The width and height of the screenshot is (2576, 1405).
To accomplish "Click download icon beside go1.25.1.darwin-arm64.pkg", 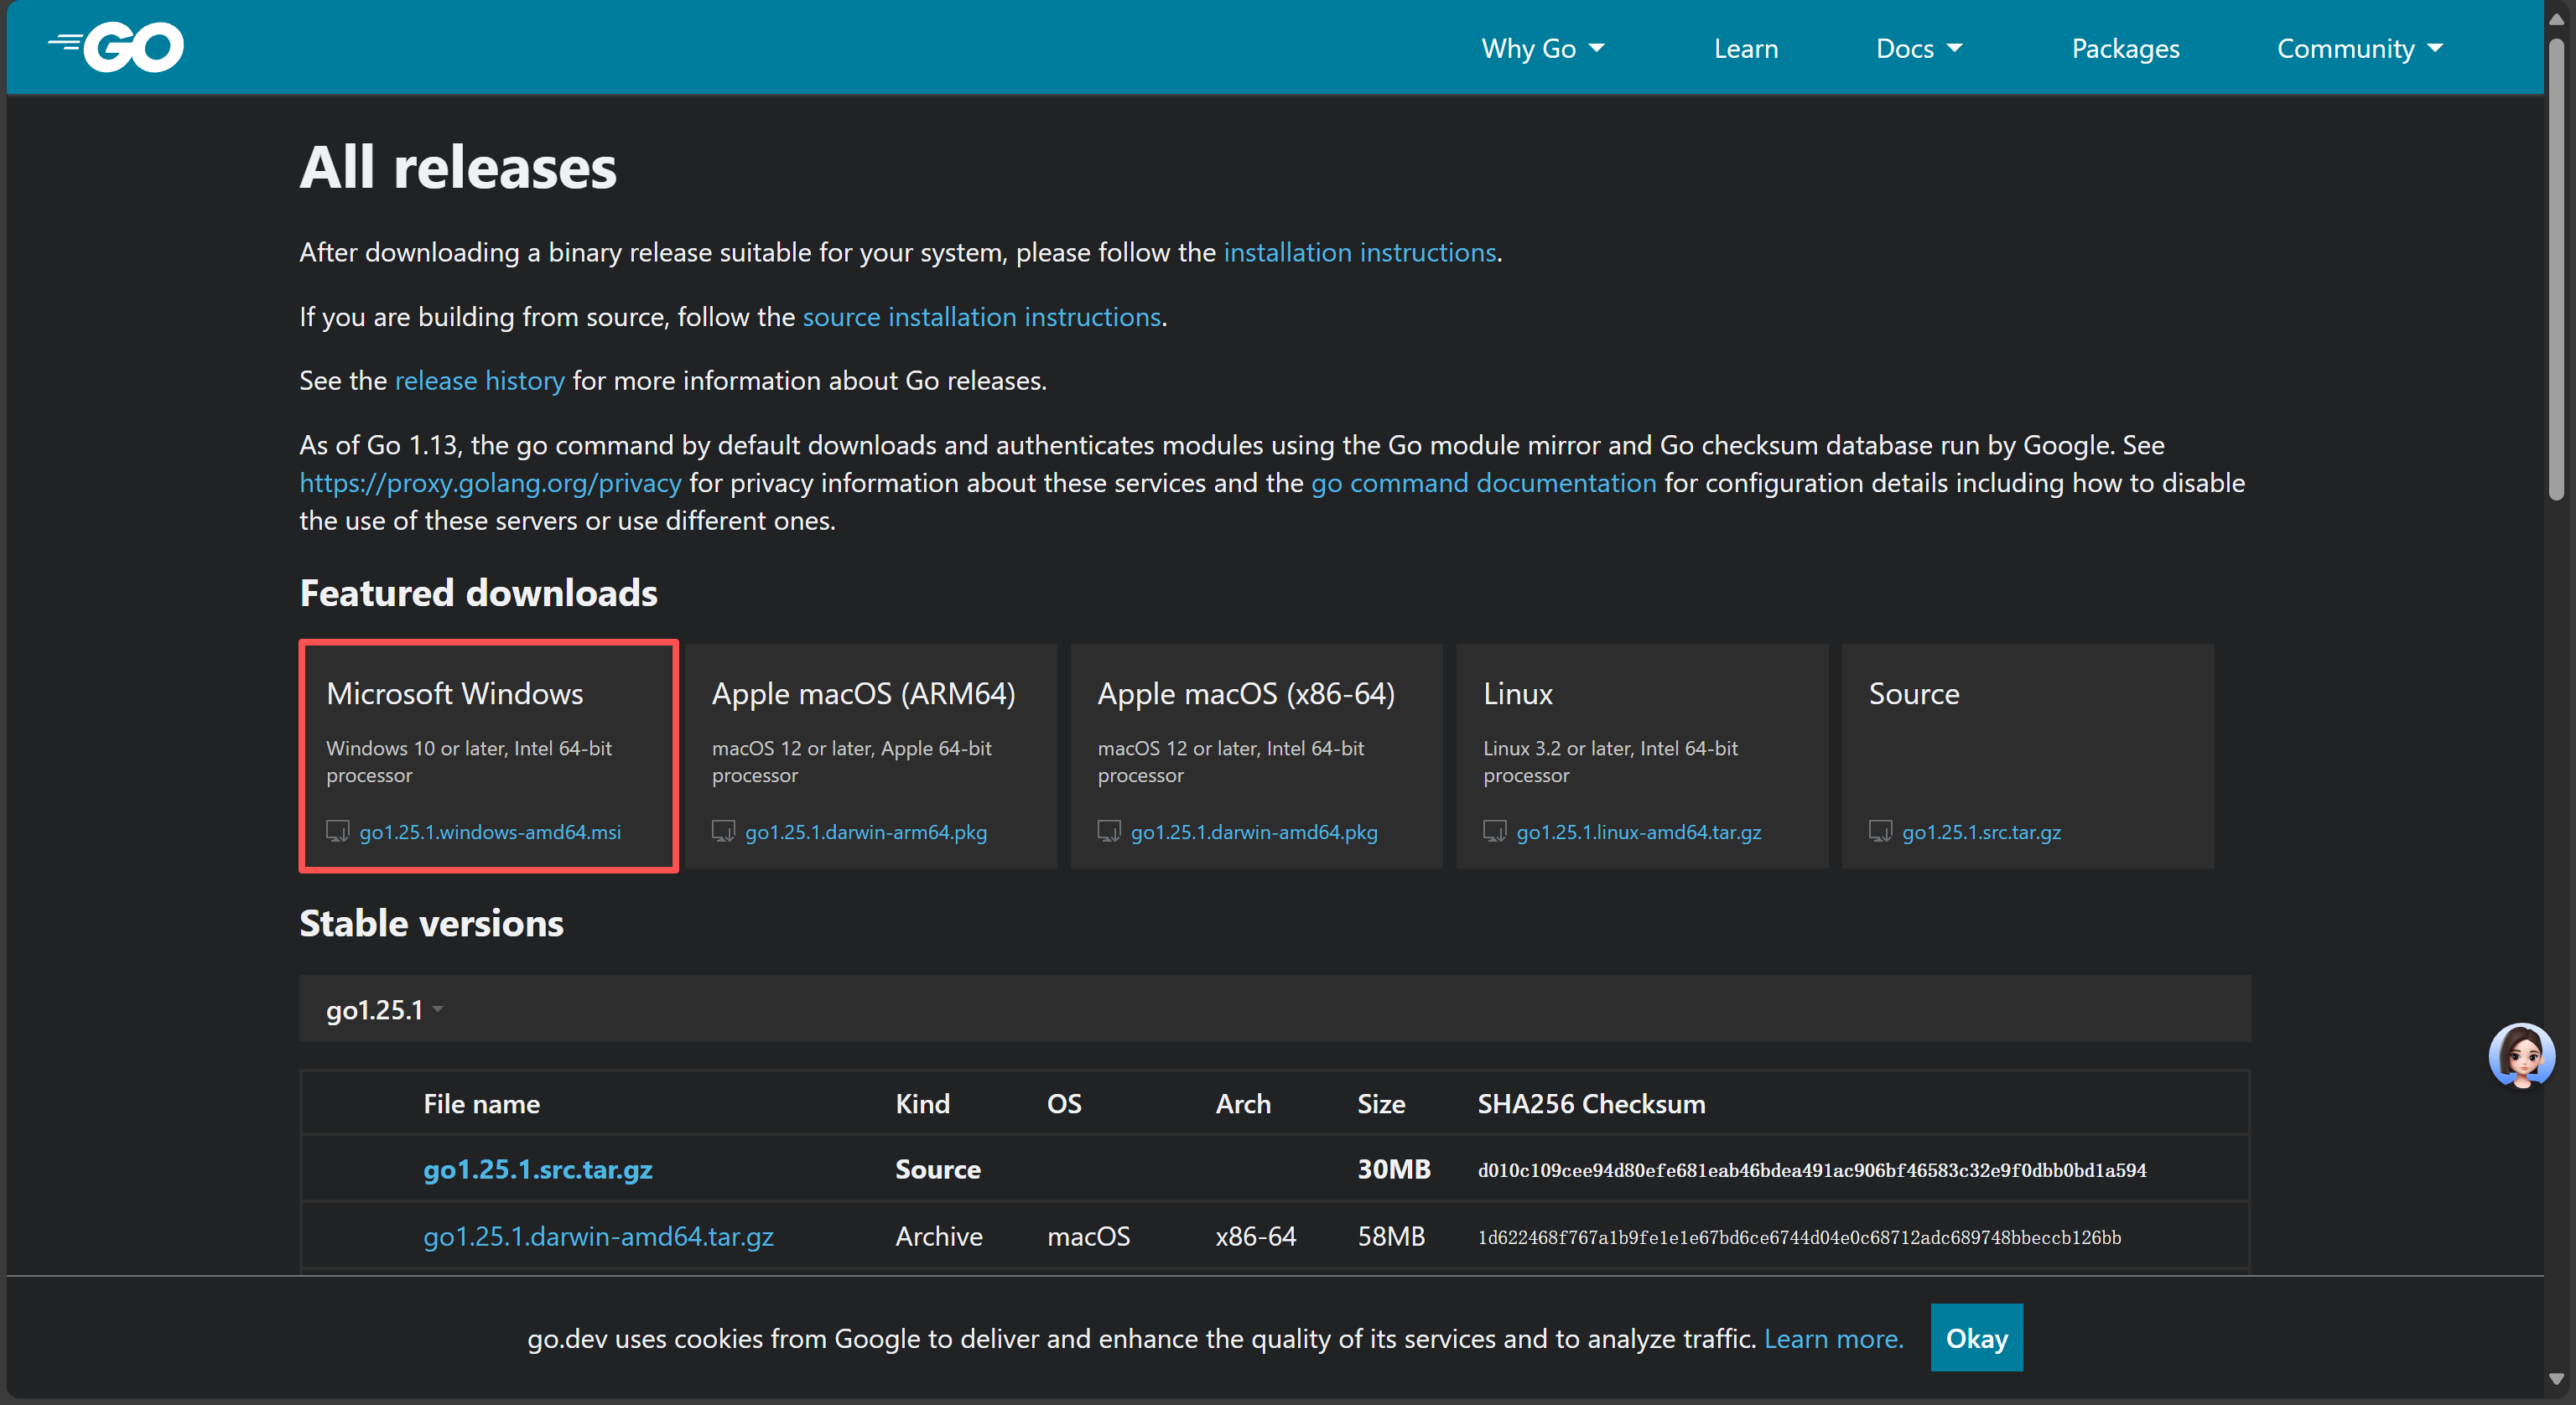I will 723,831.
